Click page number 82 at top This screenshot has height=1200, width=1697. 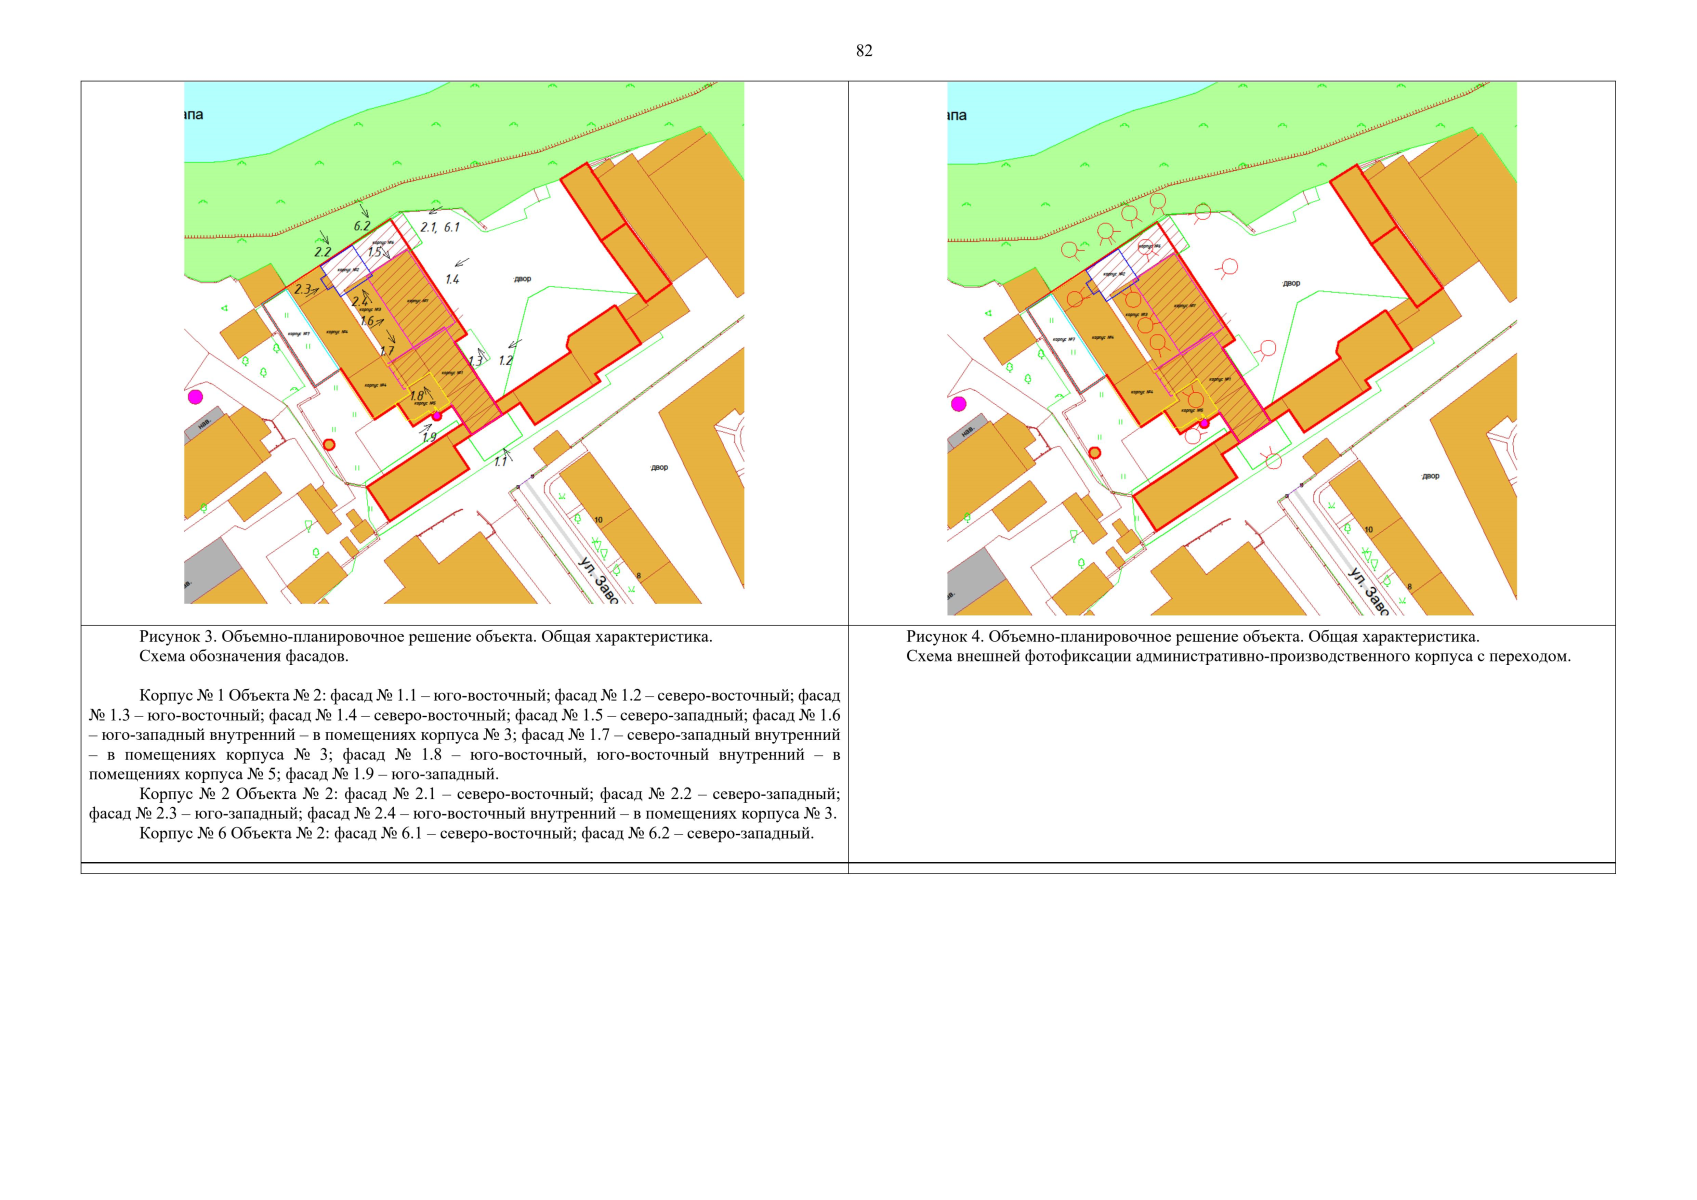(864, 51)
